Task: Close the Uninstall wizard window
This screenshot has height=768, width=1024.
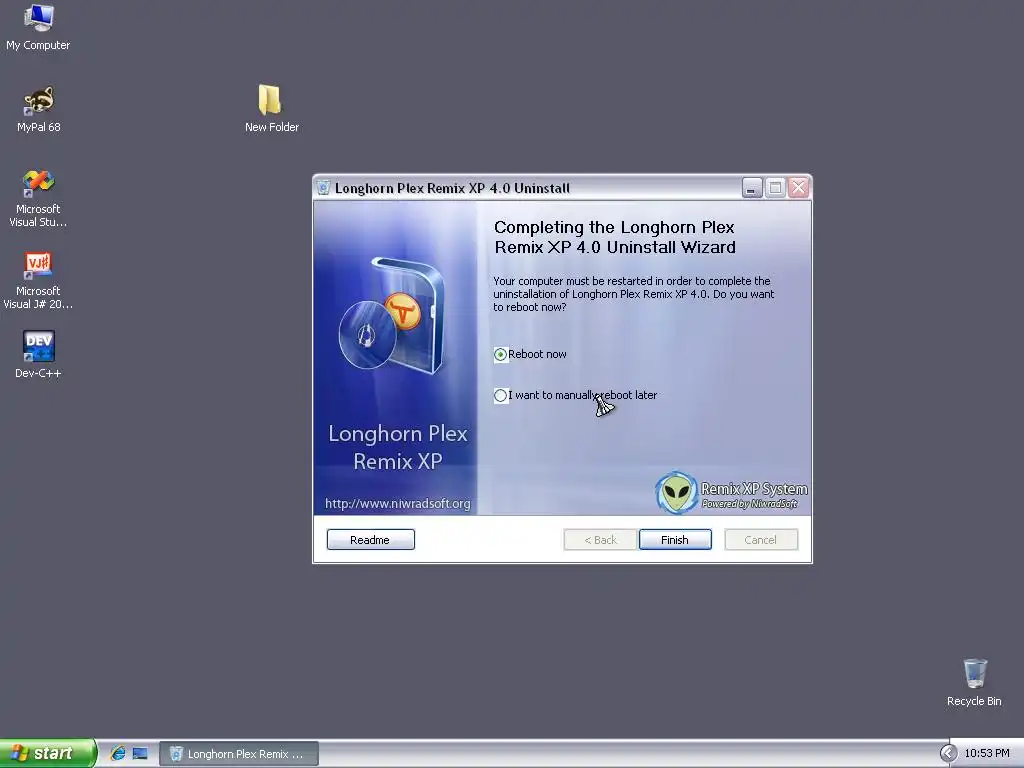Action: [x=799, y=188]
